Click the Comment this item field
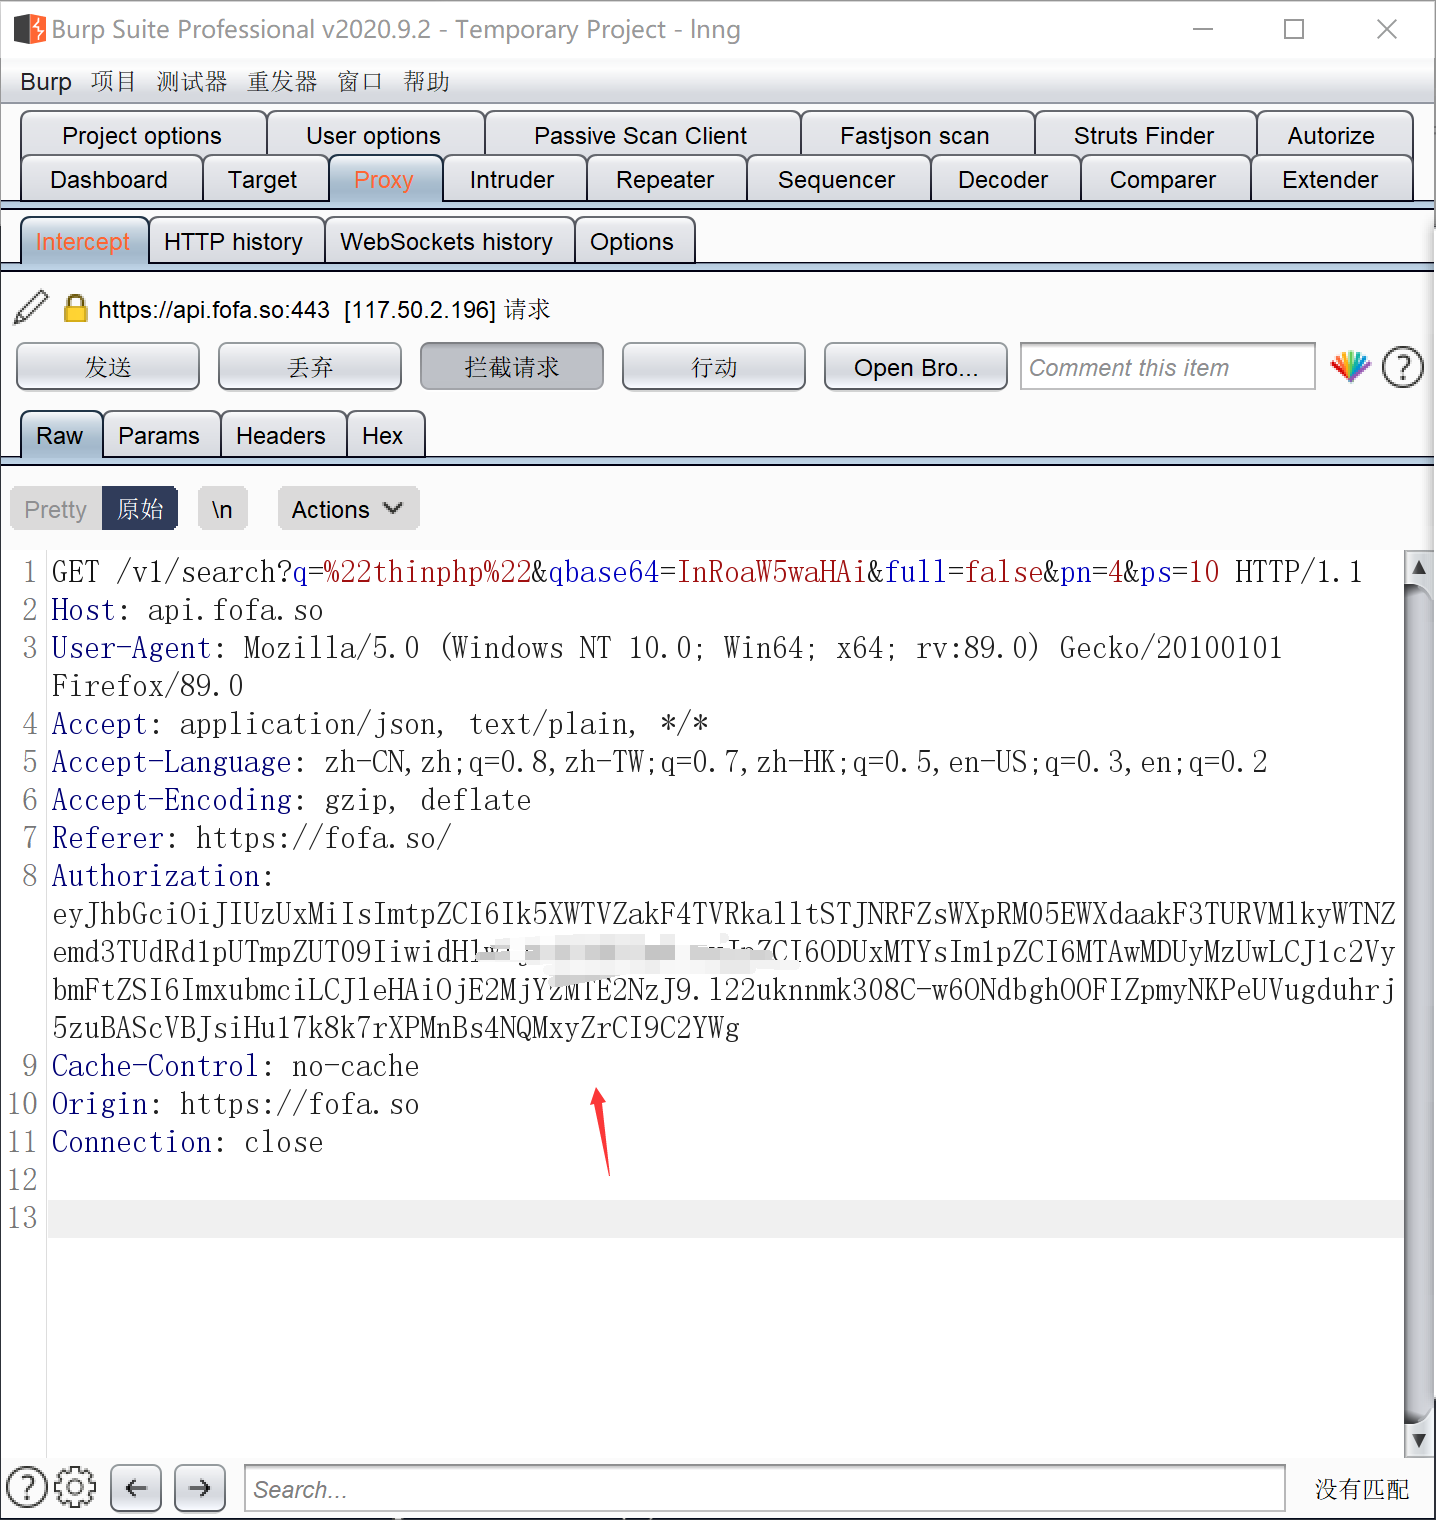Image resolution: width=1436 pixels, height=1520 pixels. tap(1168, 366)
